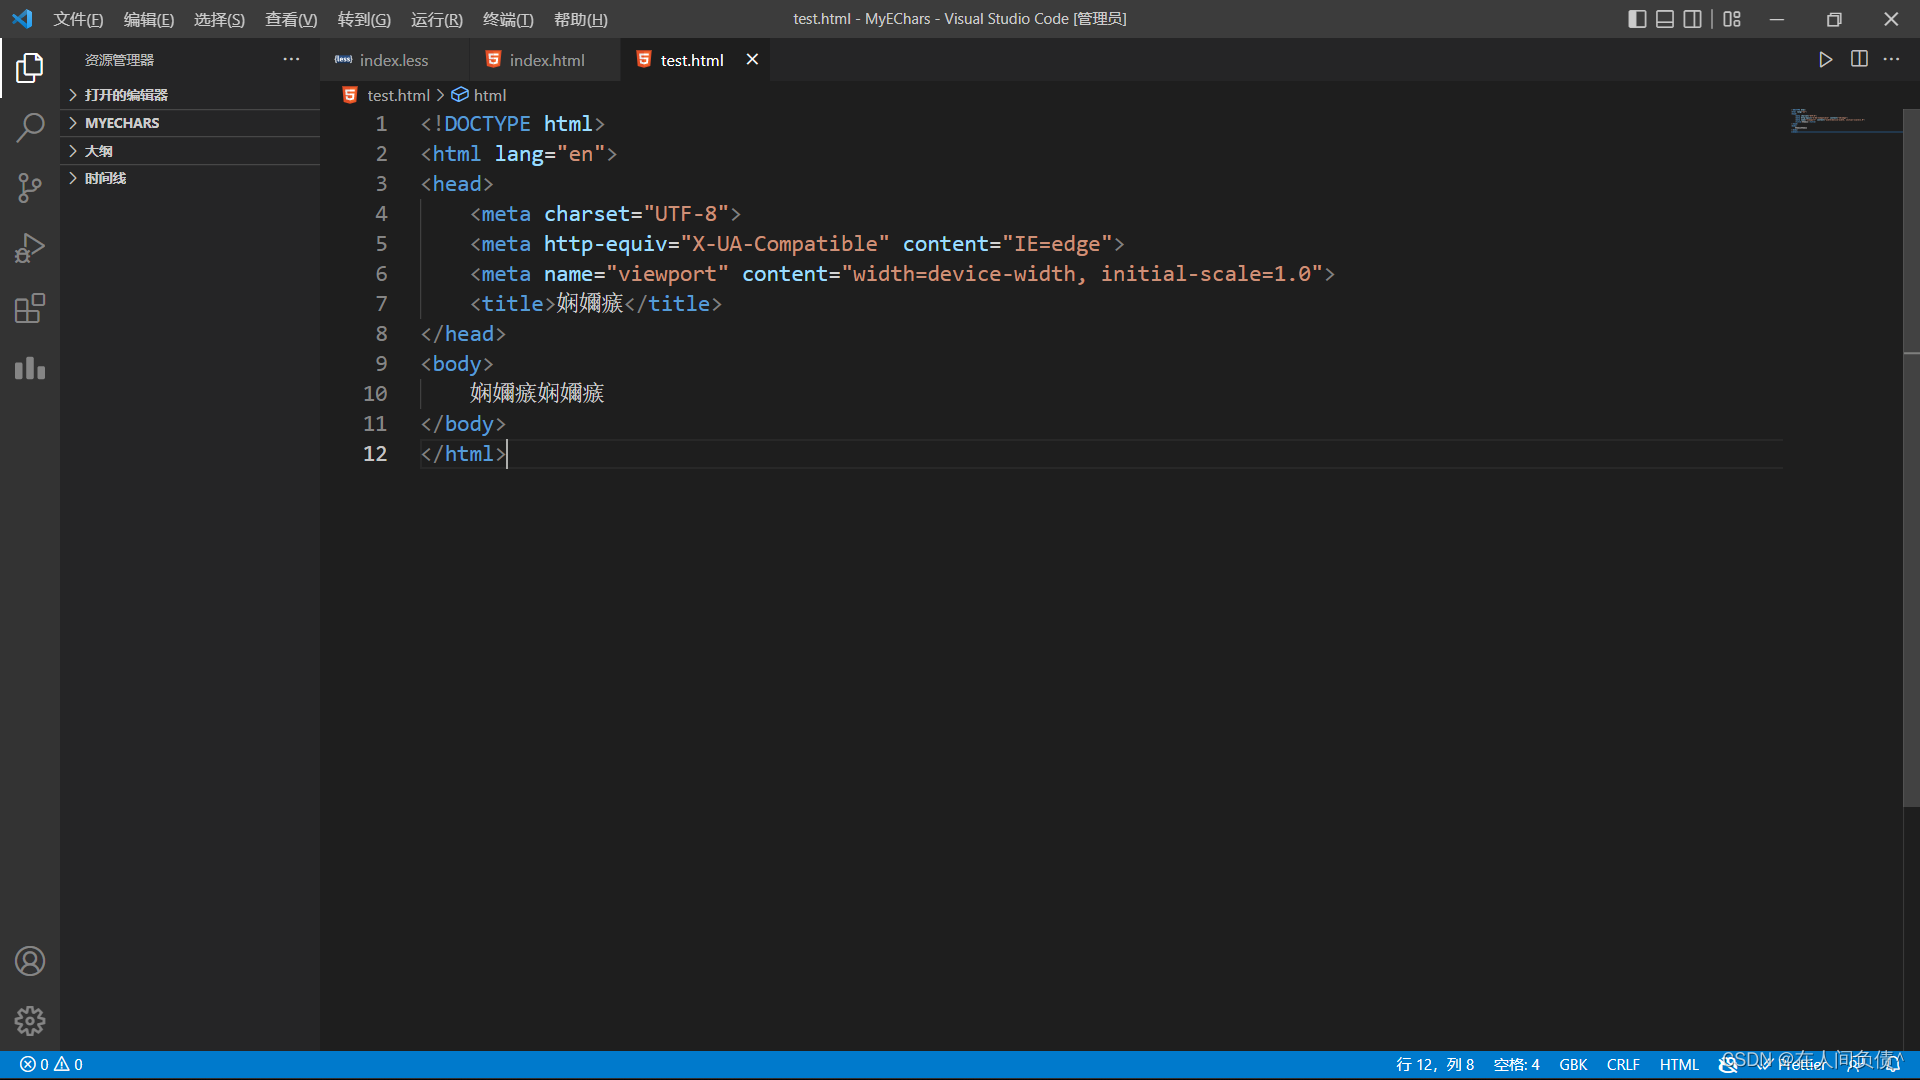Change the GBK file encoding in status bar
The image size is (1920, 1080).
point(1573,1065)
